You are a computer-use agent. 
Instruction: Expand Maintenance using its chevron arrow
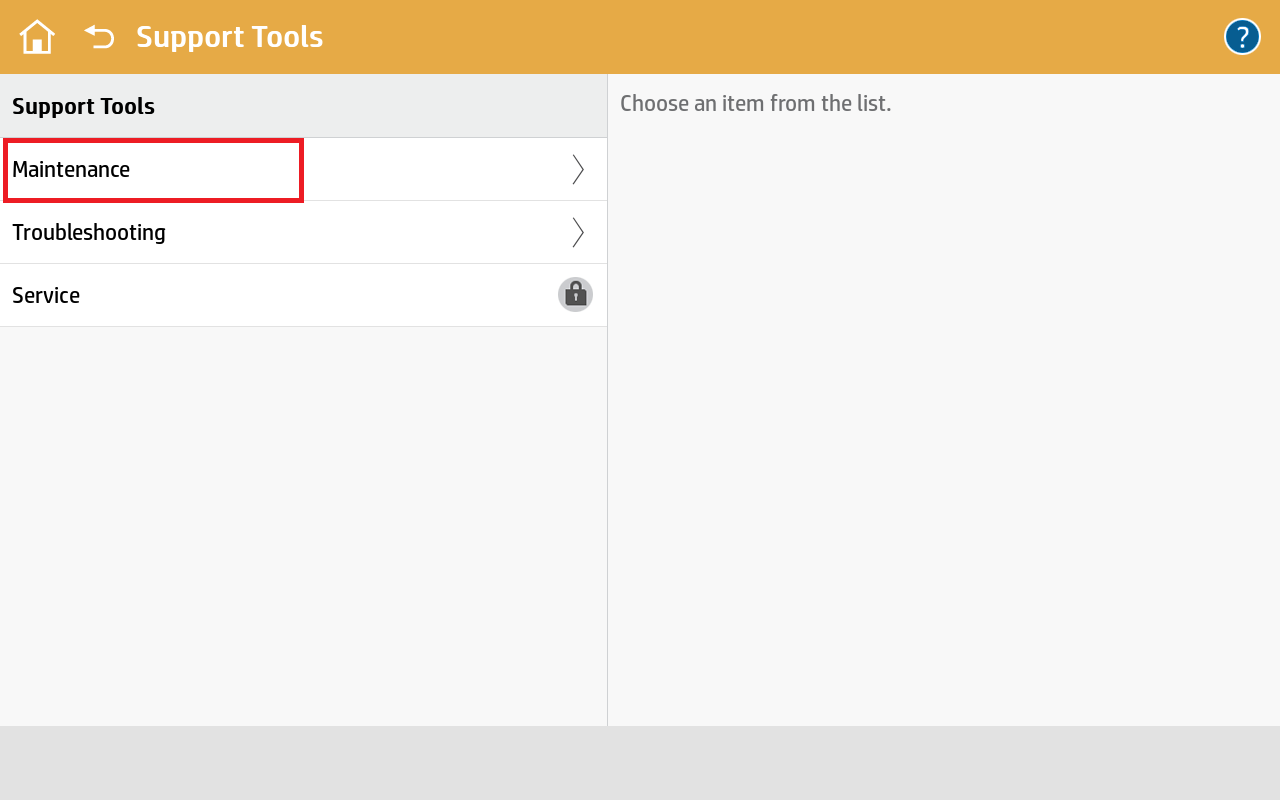(x=577, y=170)
